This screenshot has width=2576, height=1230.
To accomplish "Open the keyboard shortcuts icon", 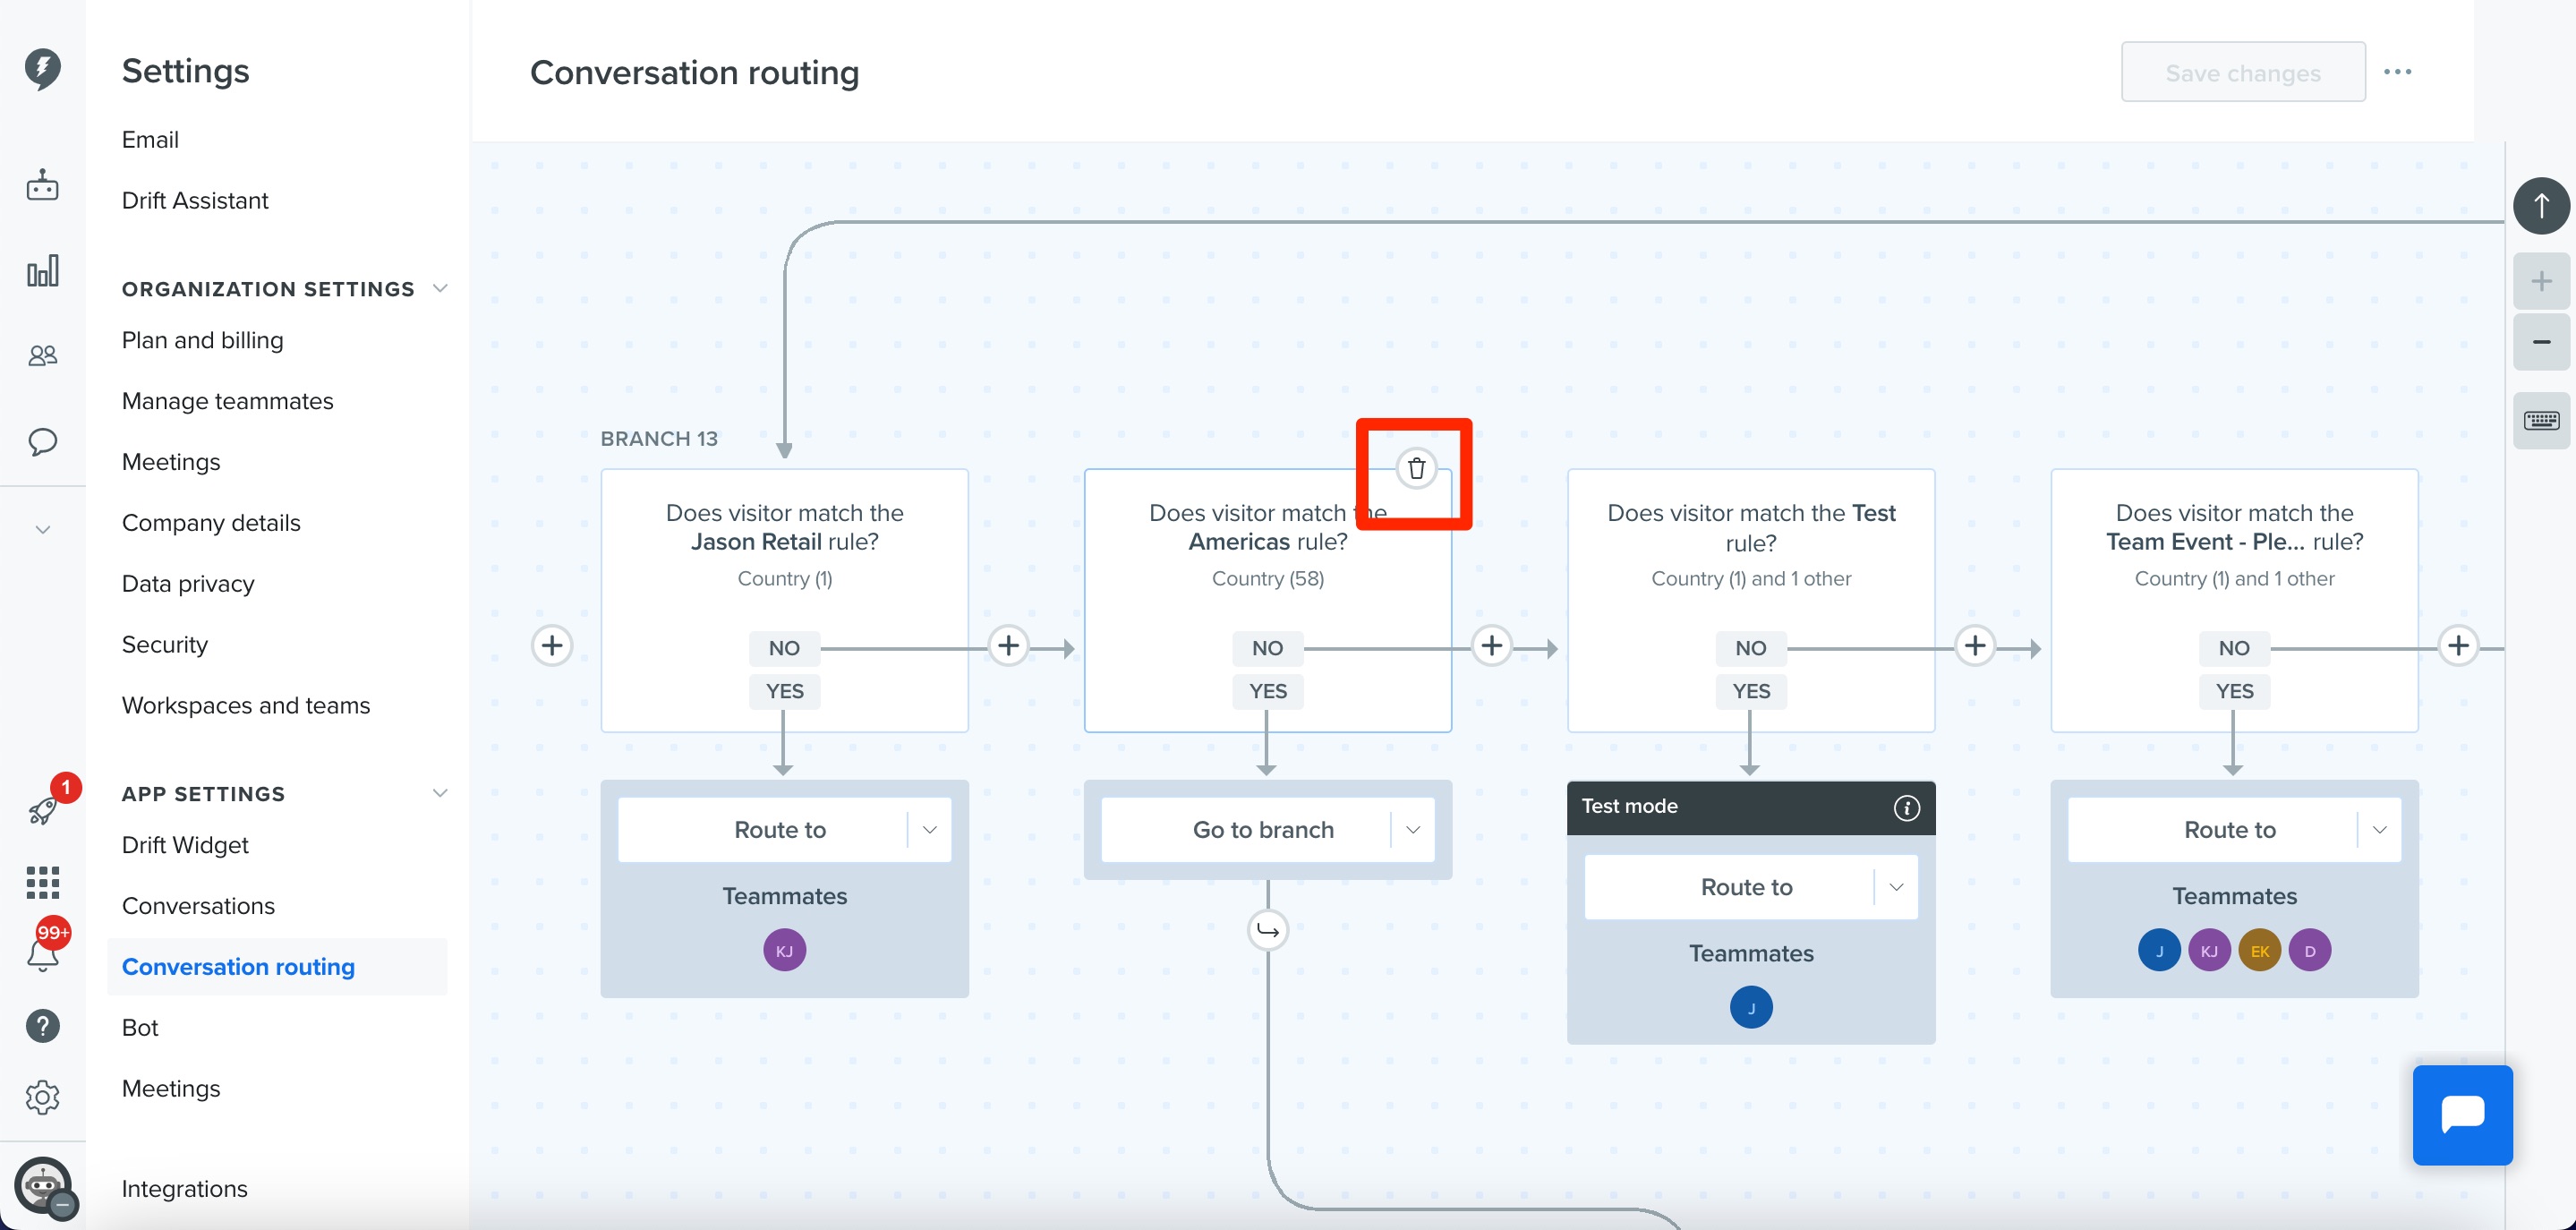I will coord(2541,421).
